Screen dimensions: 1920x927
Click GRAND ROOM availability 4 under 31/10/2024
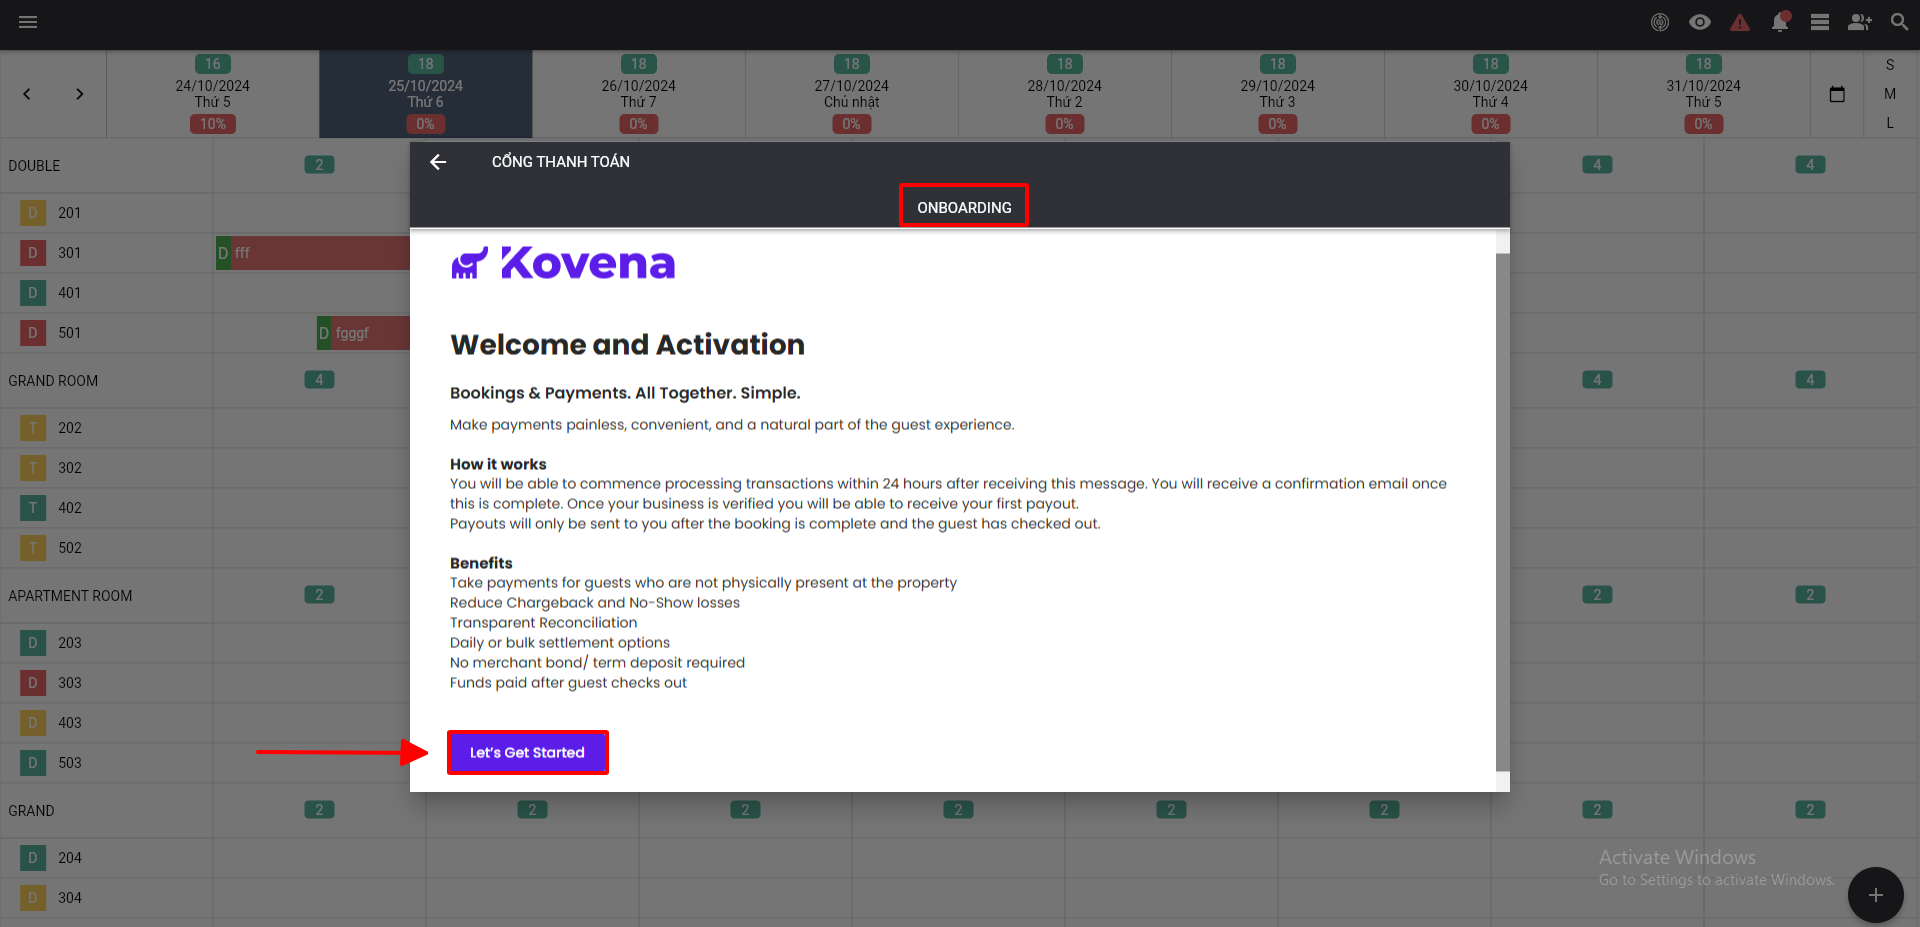[1810, 380]
